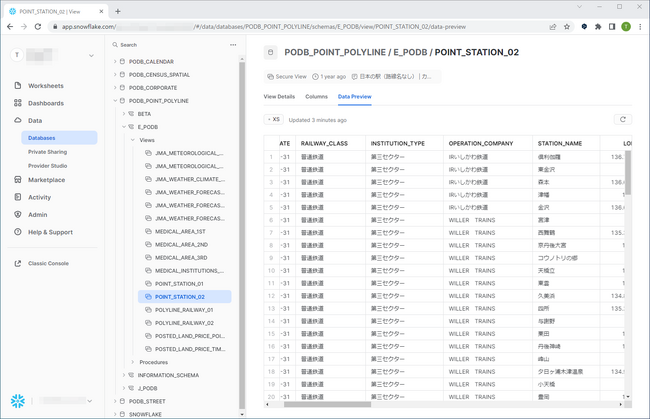The image size is (650, 419).
Task: Open the POLYLINE_RAILWAY_02 view
Action: pos(184,323)
